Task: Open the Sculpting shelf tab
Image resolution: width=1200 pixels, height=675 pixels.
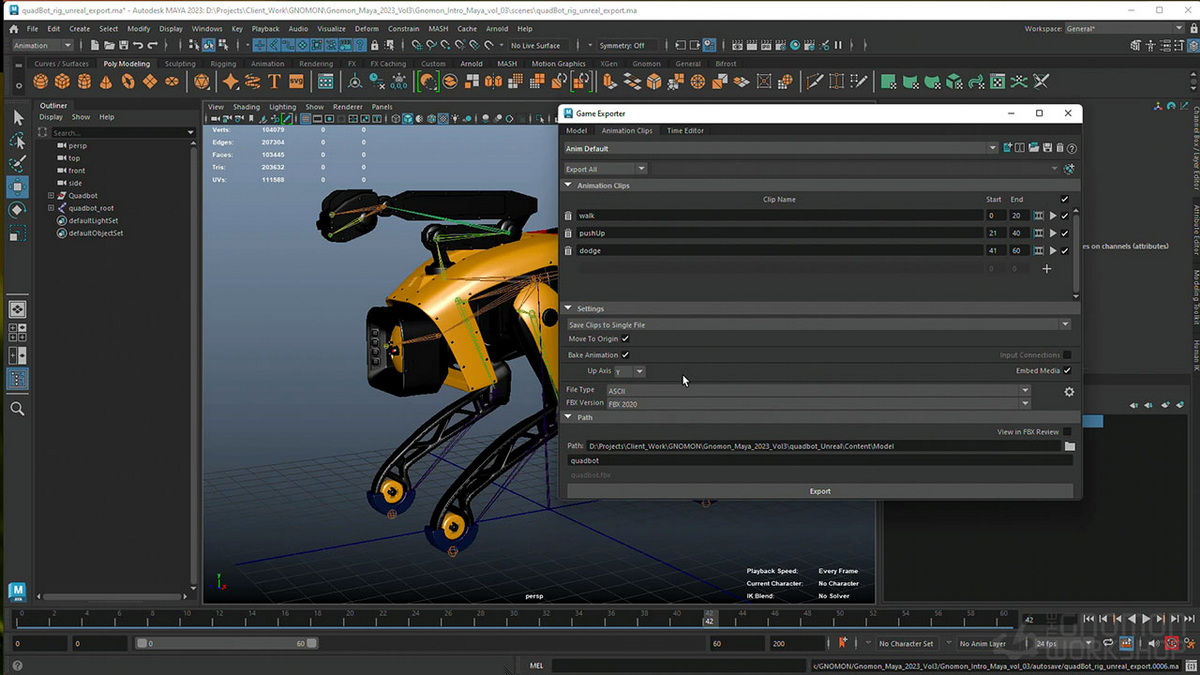Action: coord(180,63)
